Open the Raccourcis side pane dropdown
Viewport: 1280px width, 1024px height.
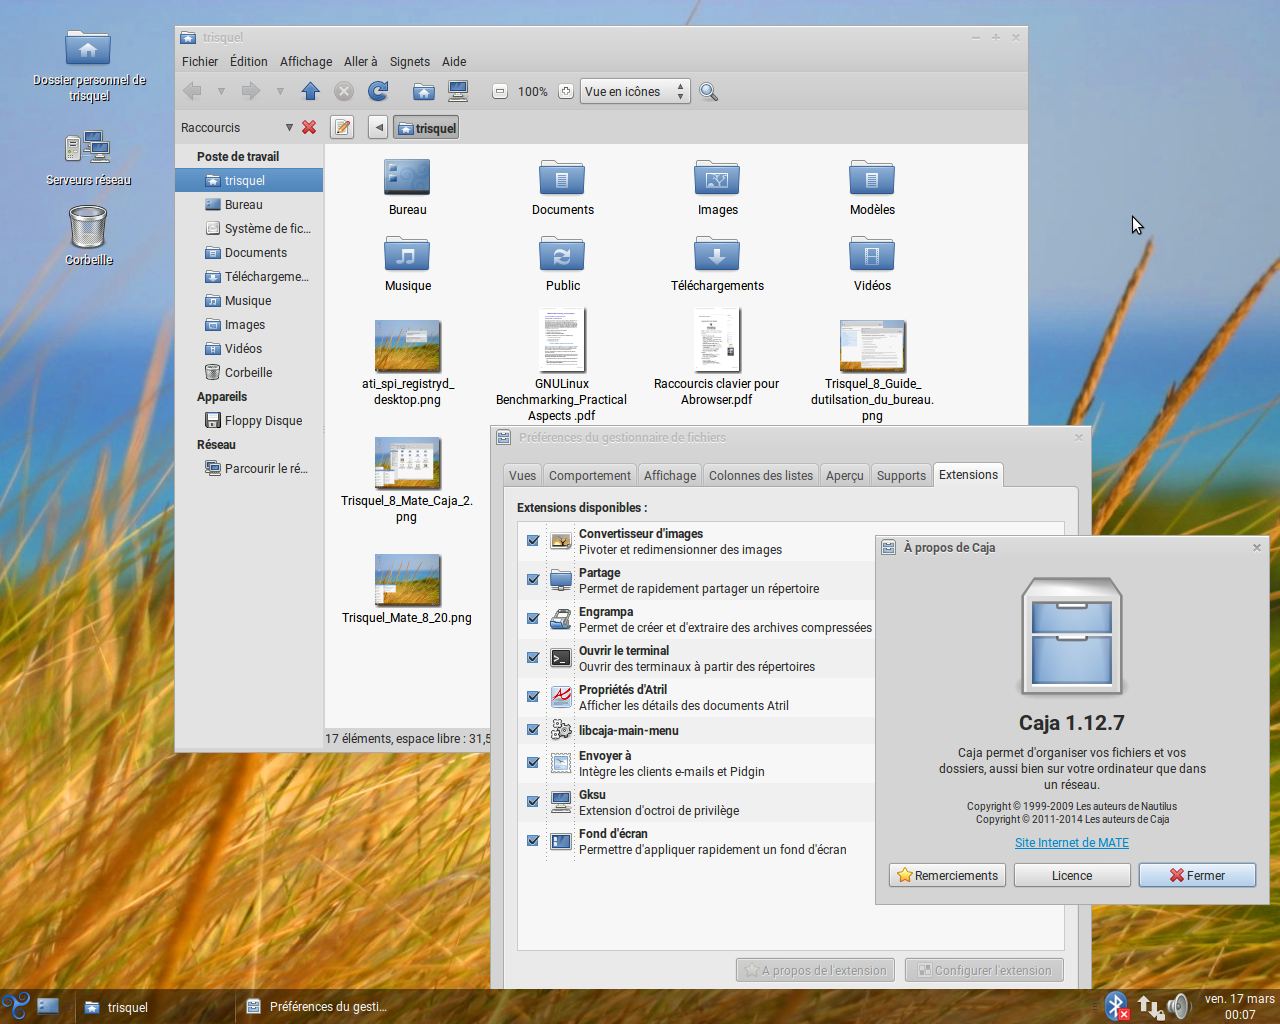(x=289, y=127)
